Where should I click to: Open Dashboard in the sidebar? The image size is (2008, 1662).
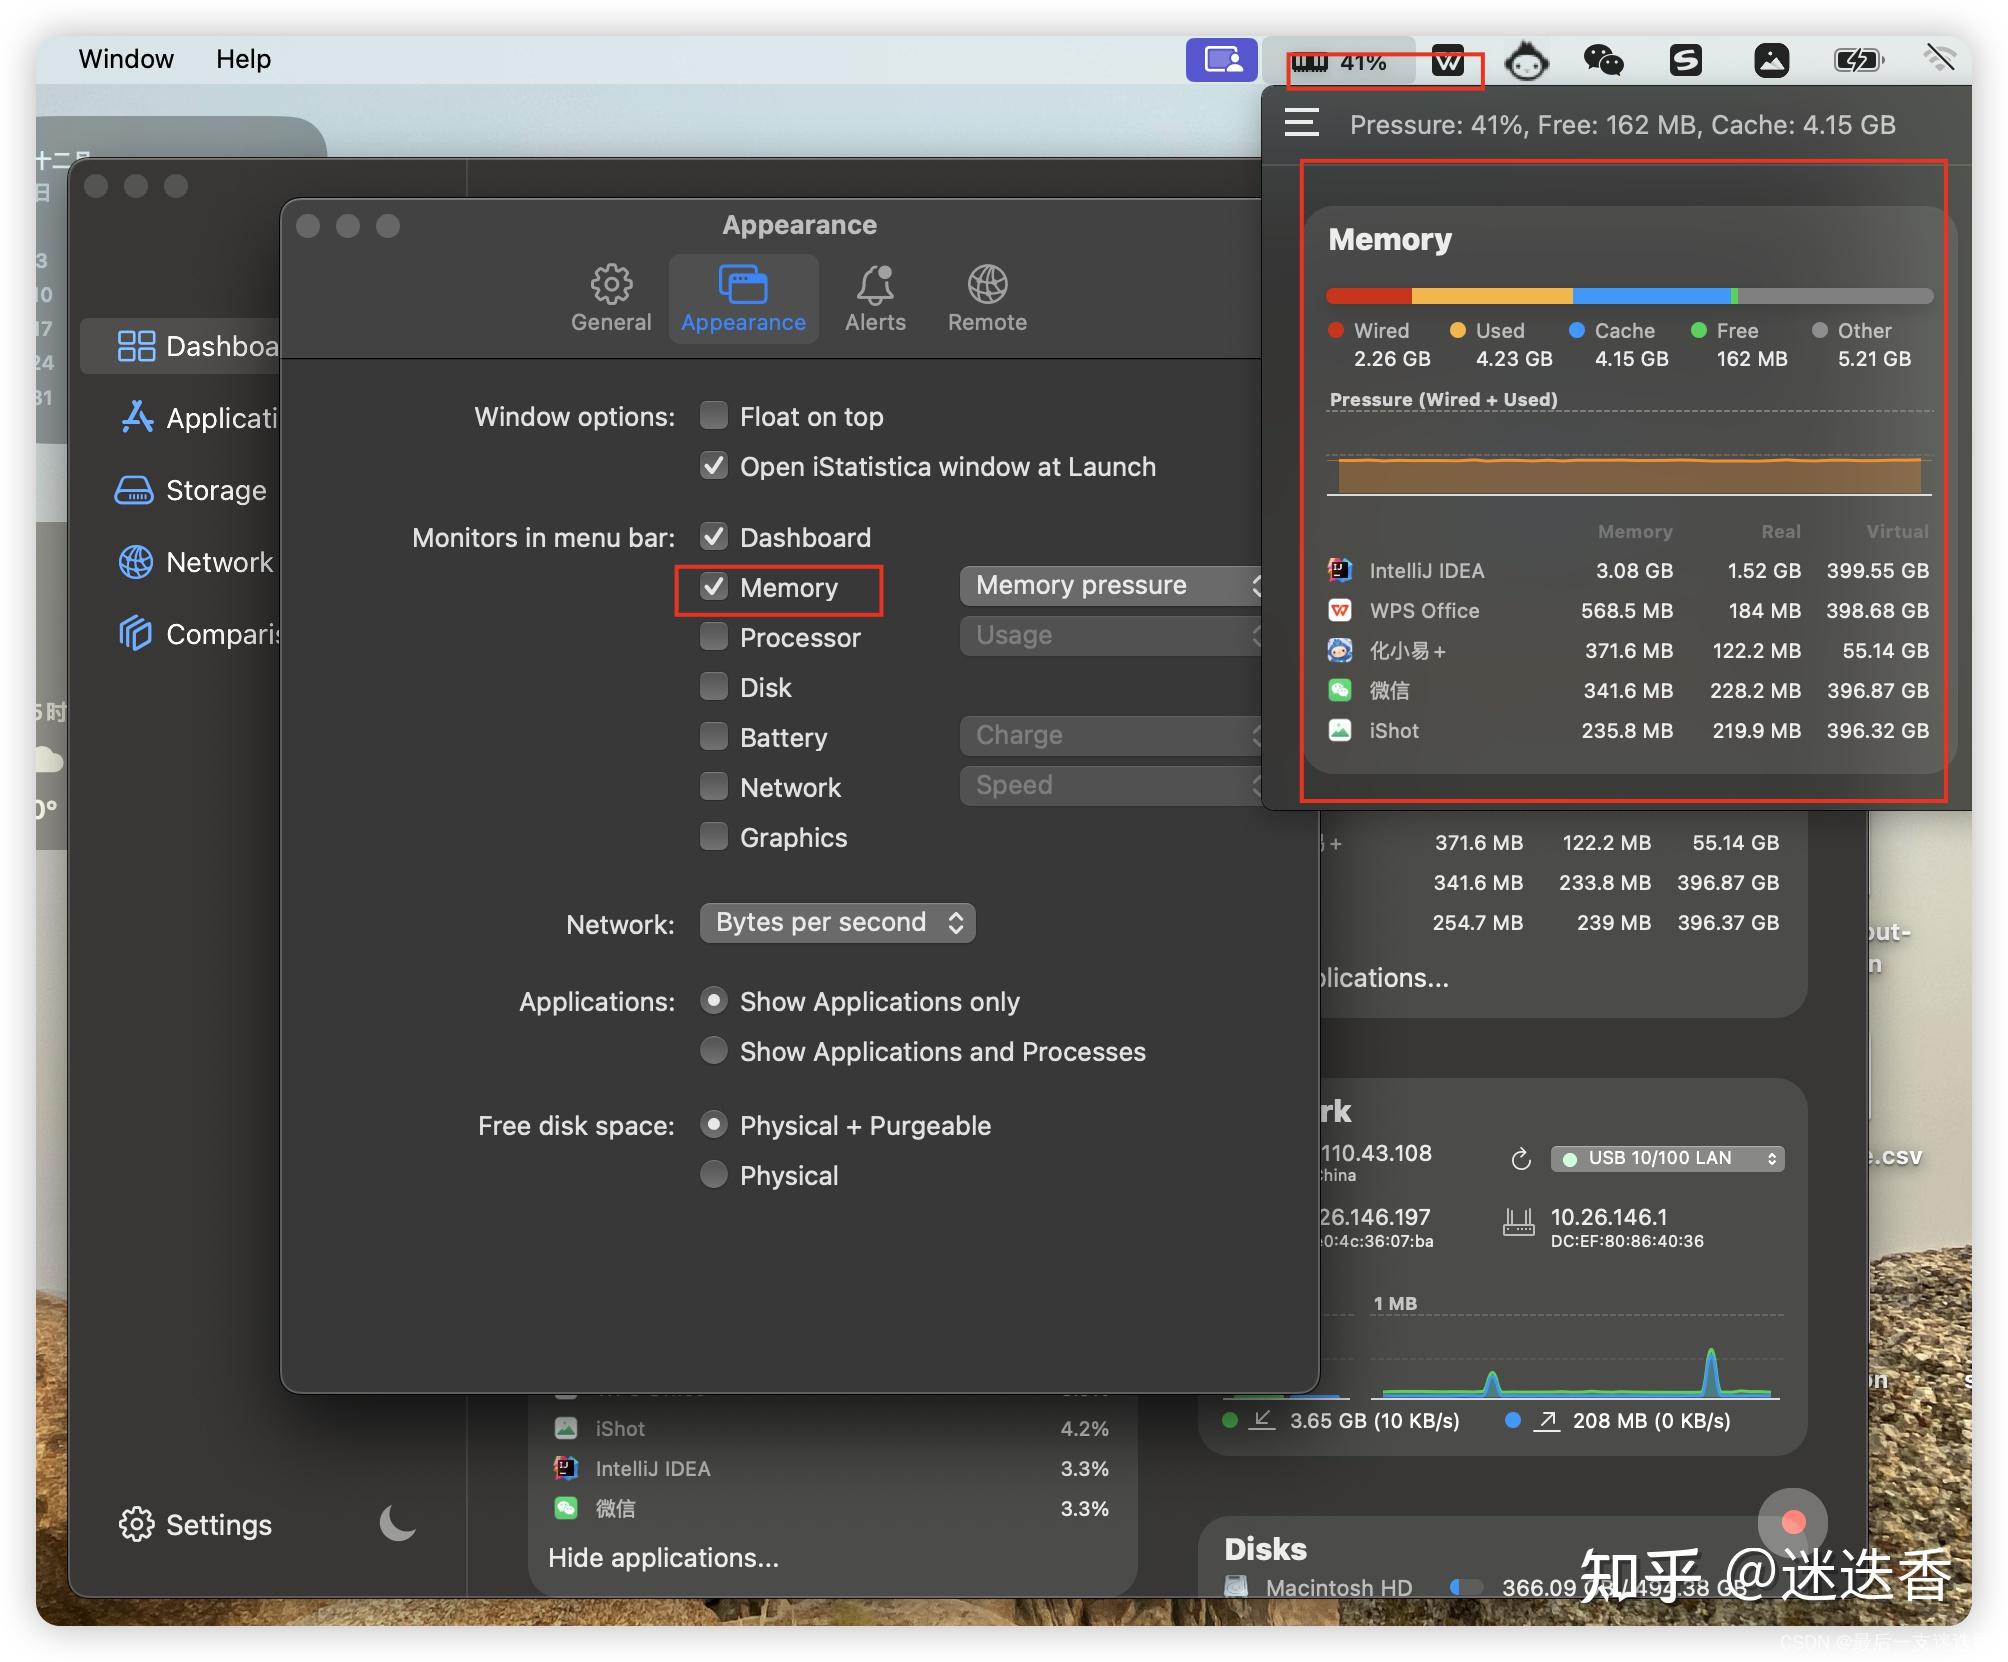pyautogui.click(x=180, y=346)
